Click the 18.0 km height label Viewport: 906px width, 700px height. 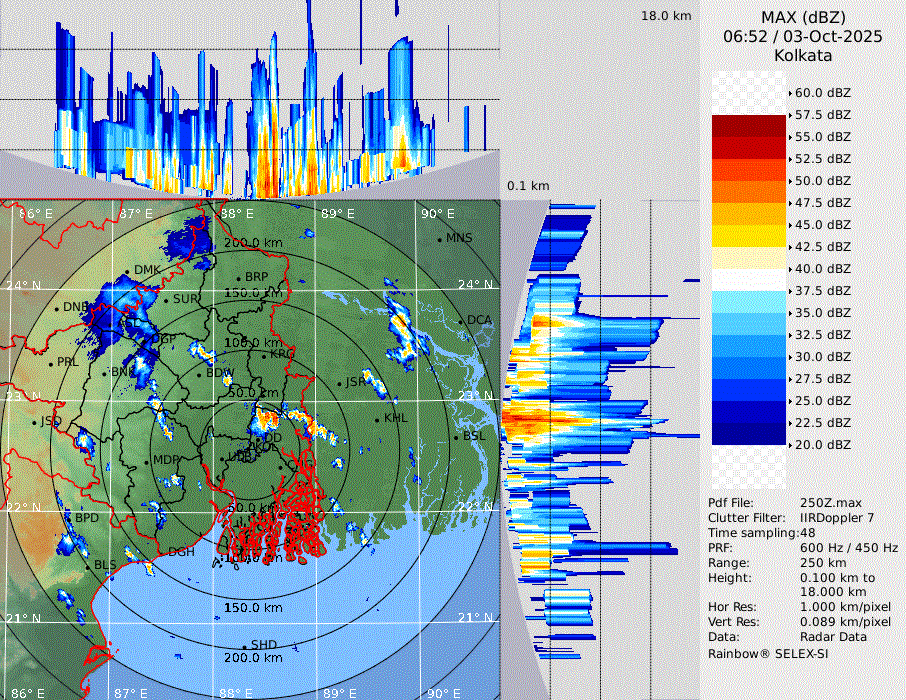click(666, 16)
